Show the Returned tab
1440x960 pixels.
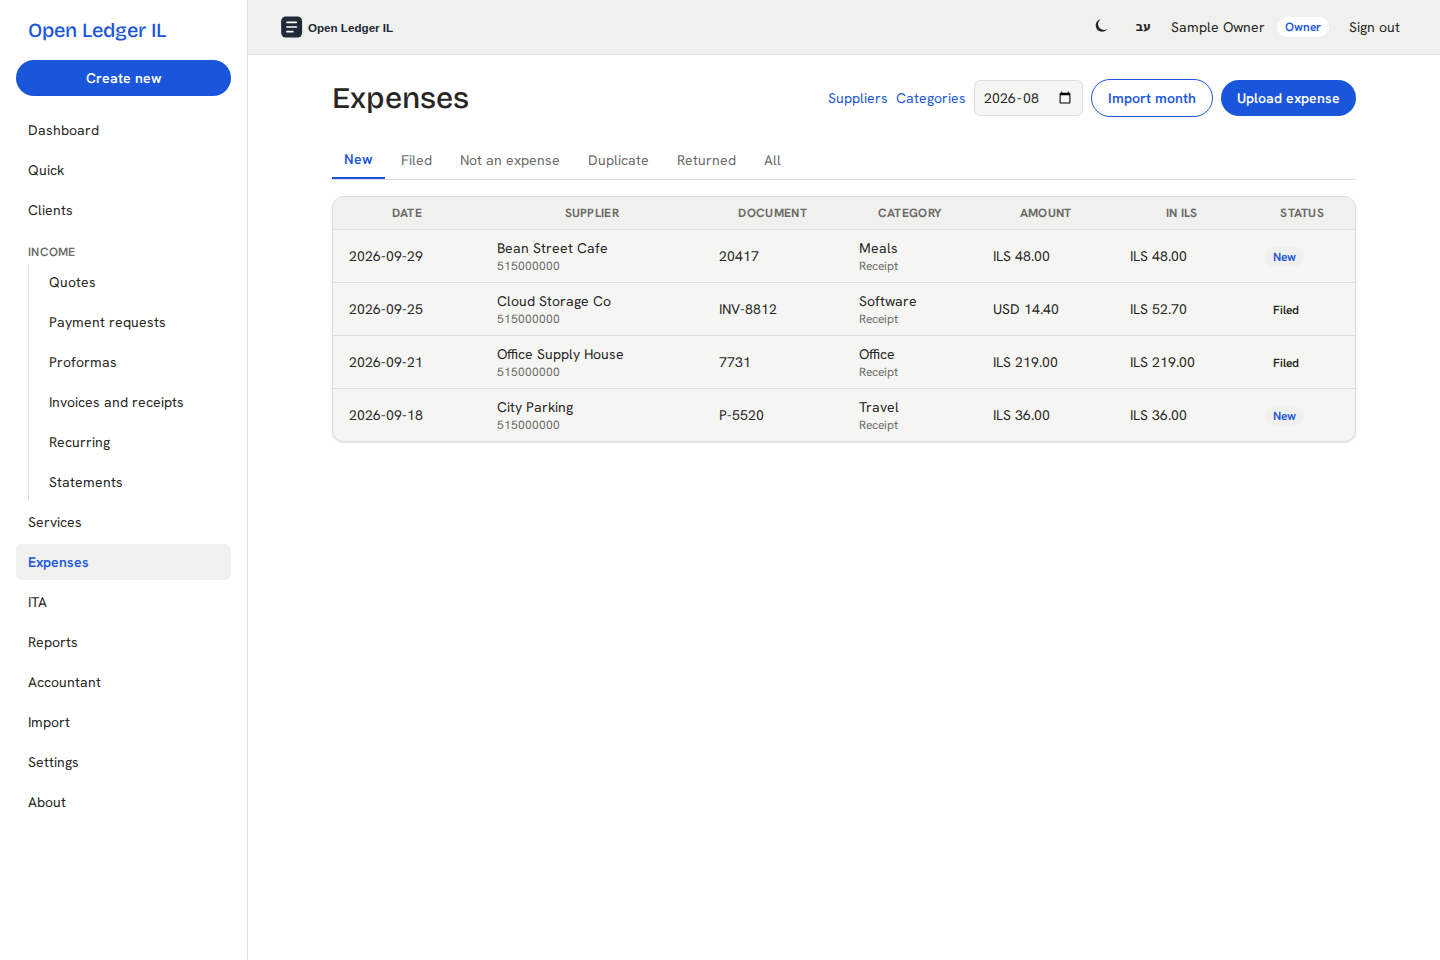coord(706,160)
